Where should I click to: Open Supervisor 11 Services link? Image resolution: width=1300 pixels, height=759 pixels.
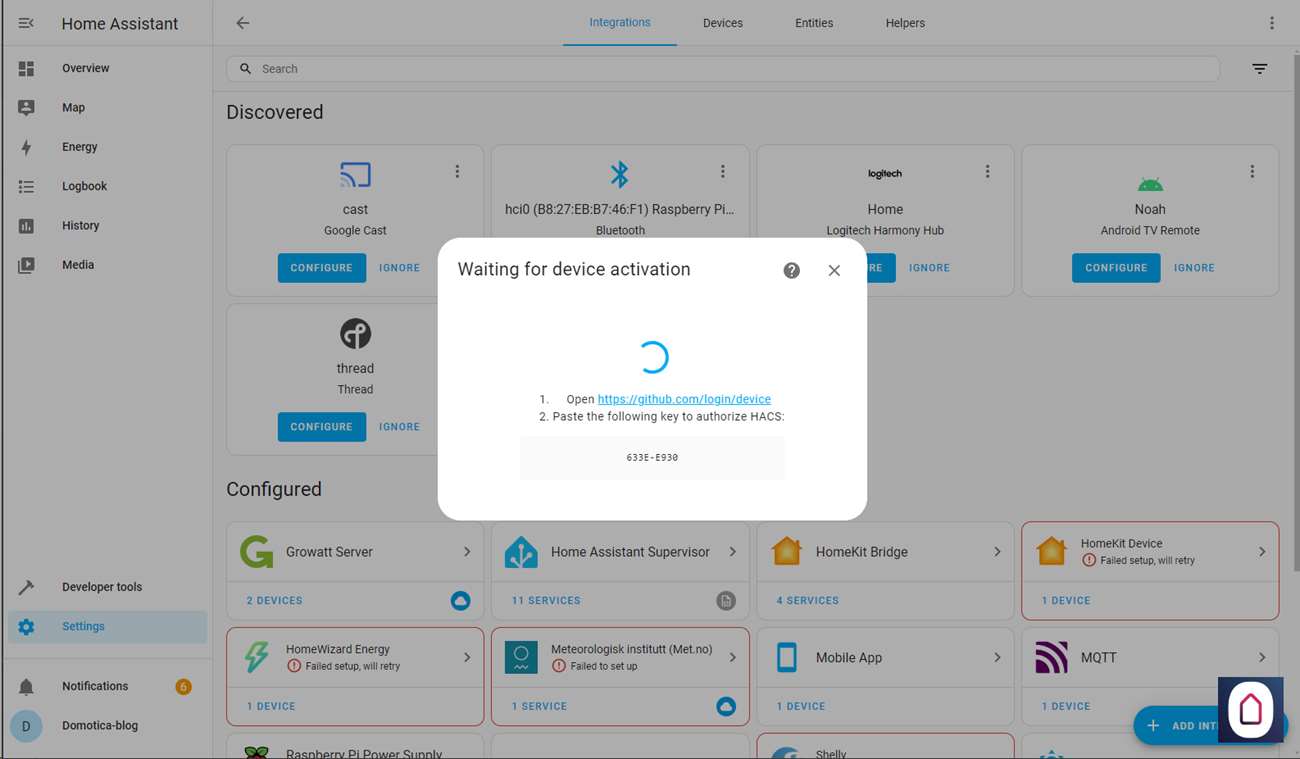(546, 601)
